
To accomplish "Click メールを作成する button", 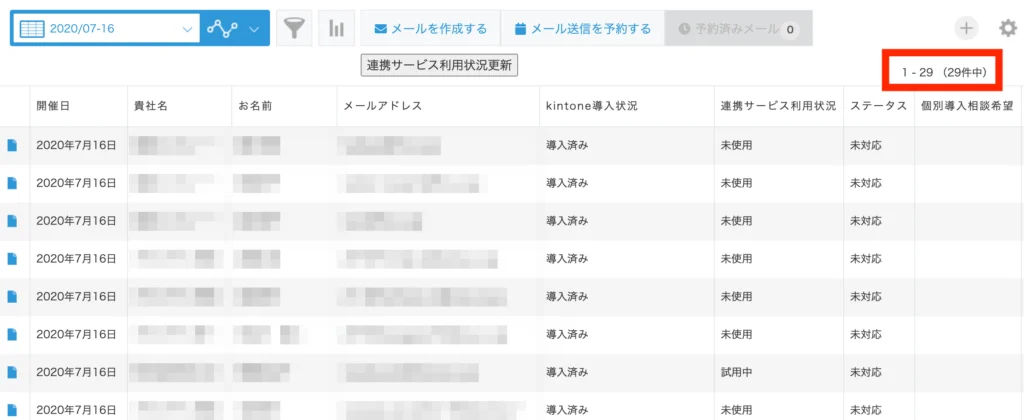I will click(430, 29).
